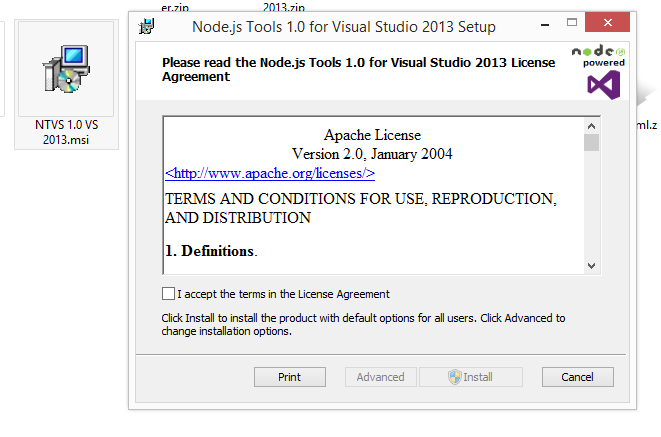The height and width of the screenshot is (437, 661).
Task: Cancel the Node.js Tools setup
Action: [577, 377]
